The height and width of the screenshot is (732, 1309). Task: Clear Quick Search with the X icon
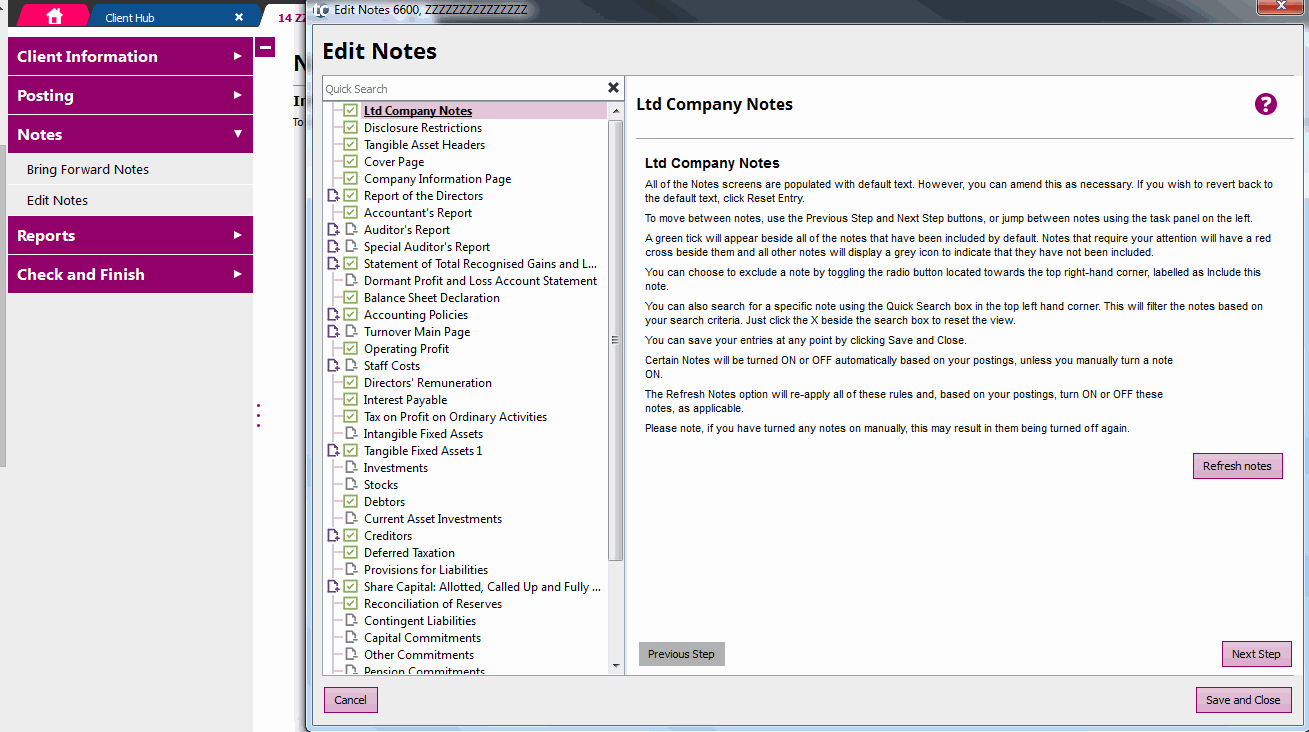tap(613, 88)
